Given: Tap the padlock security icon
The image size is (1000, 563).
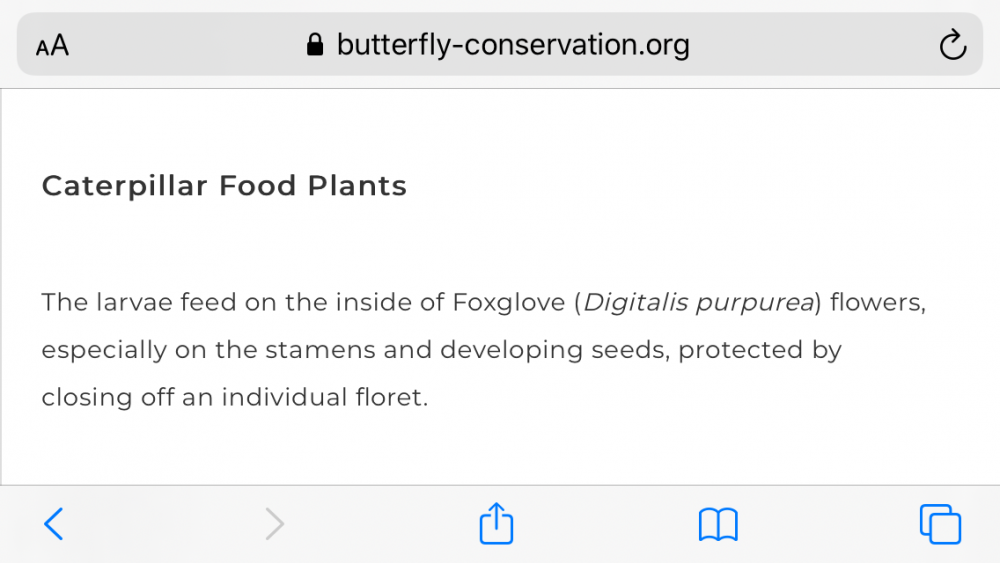Looking at the screenshot, I should coord(315,45).
